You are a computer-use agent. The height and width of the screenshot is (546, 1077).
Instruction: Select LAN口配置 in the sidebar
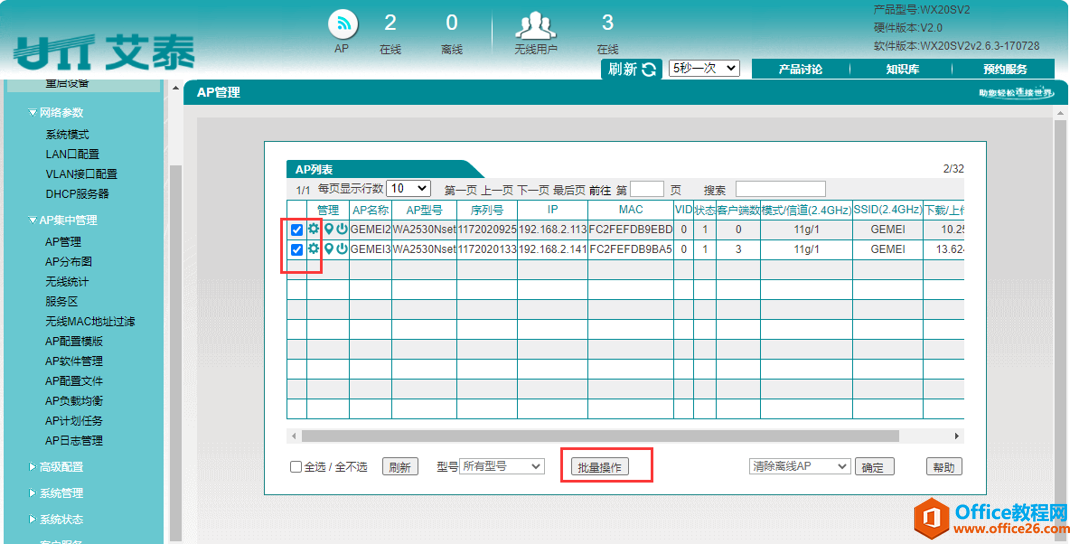coord(72,155)
